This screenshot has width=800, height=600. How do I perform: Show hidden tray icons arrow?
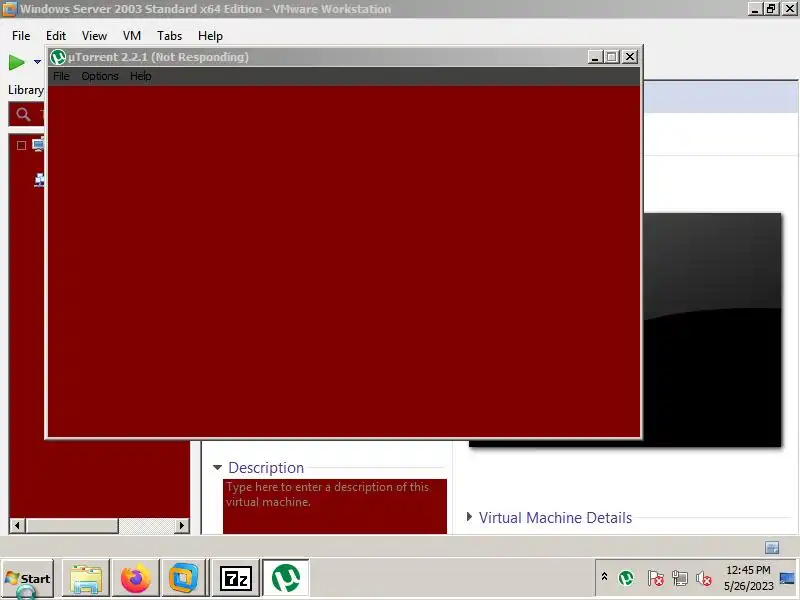(604, 577)
